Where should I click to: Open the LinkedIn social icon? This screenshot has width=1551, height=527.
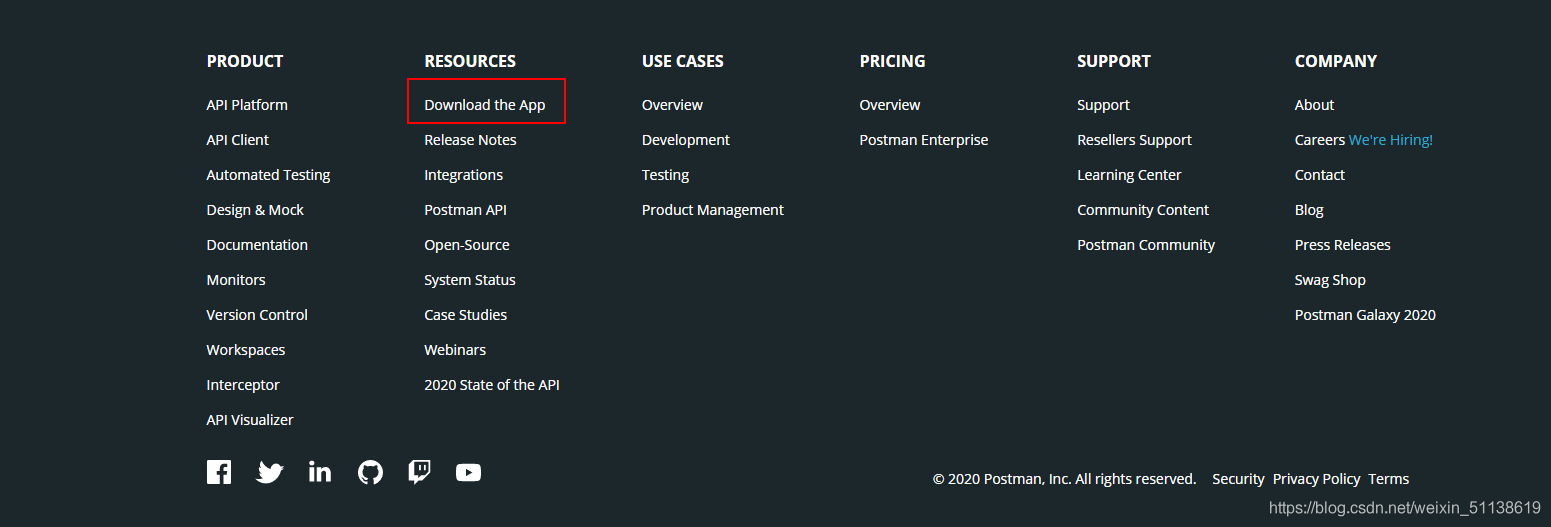320,472
